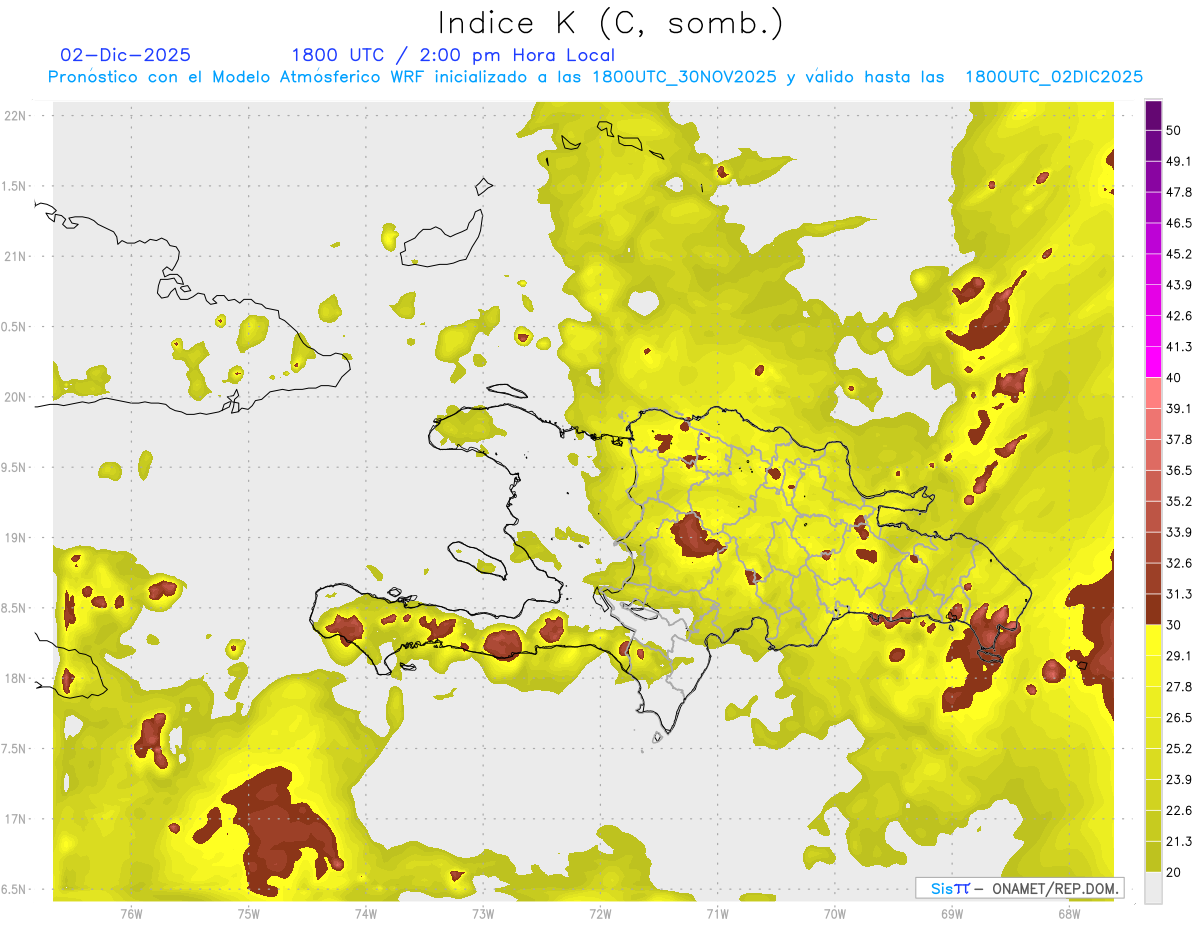Click the latitude label '21N'

tap(15, 256)
